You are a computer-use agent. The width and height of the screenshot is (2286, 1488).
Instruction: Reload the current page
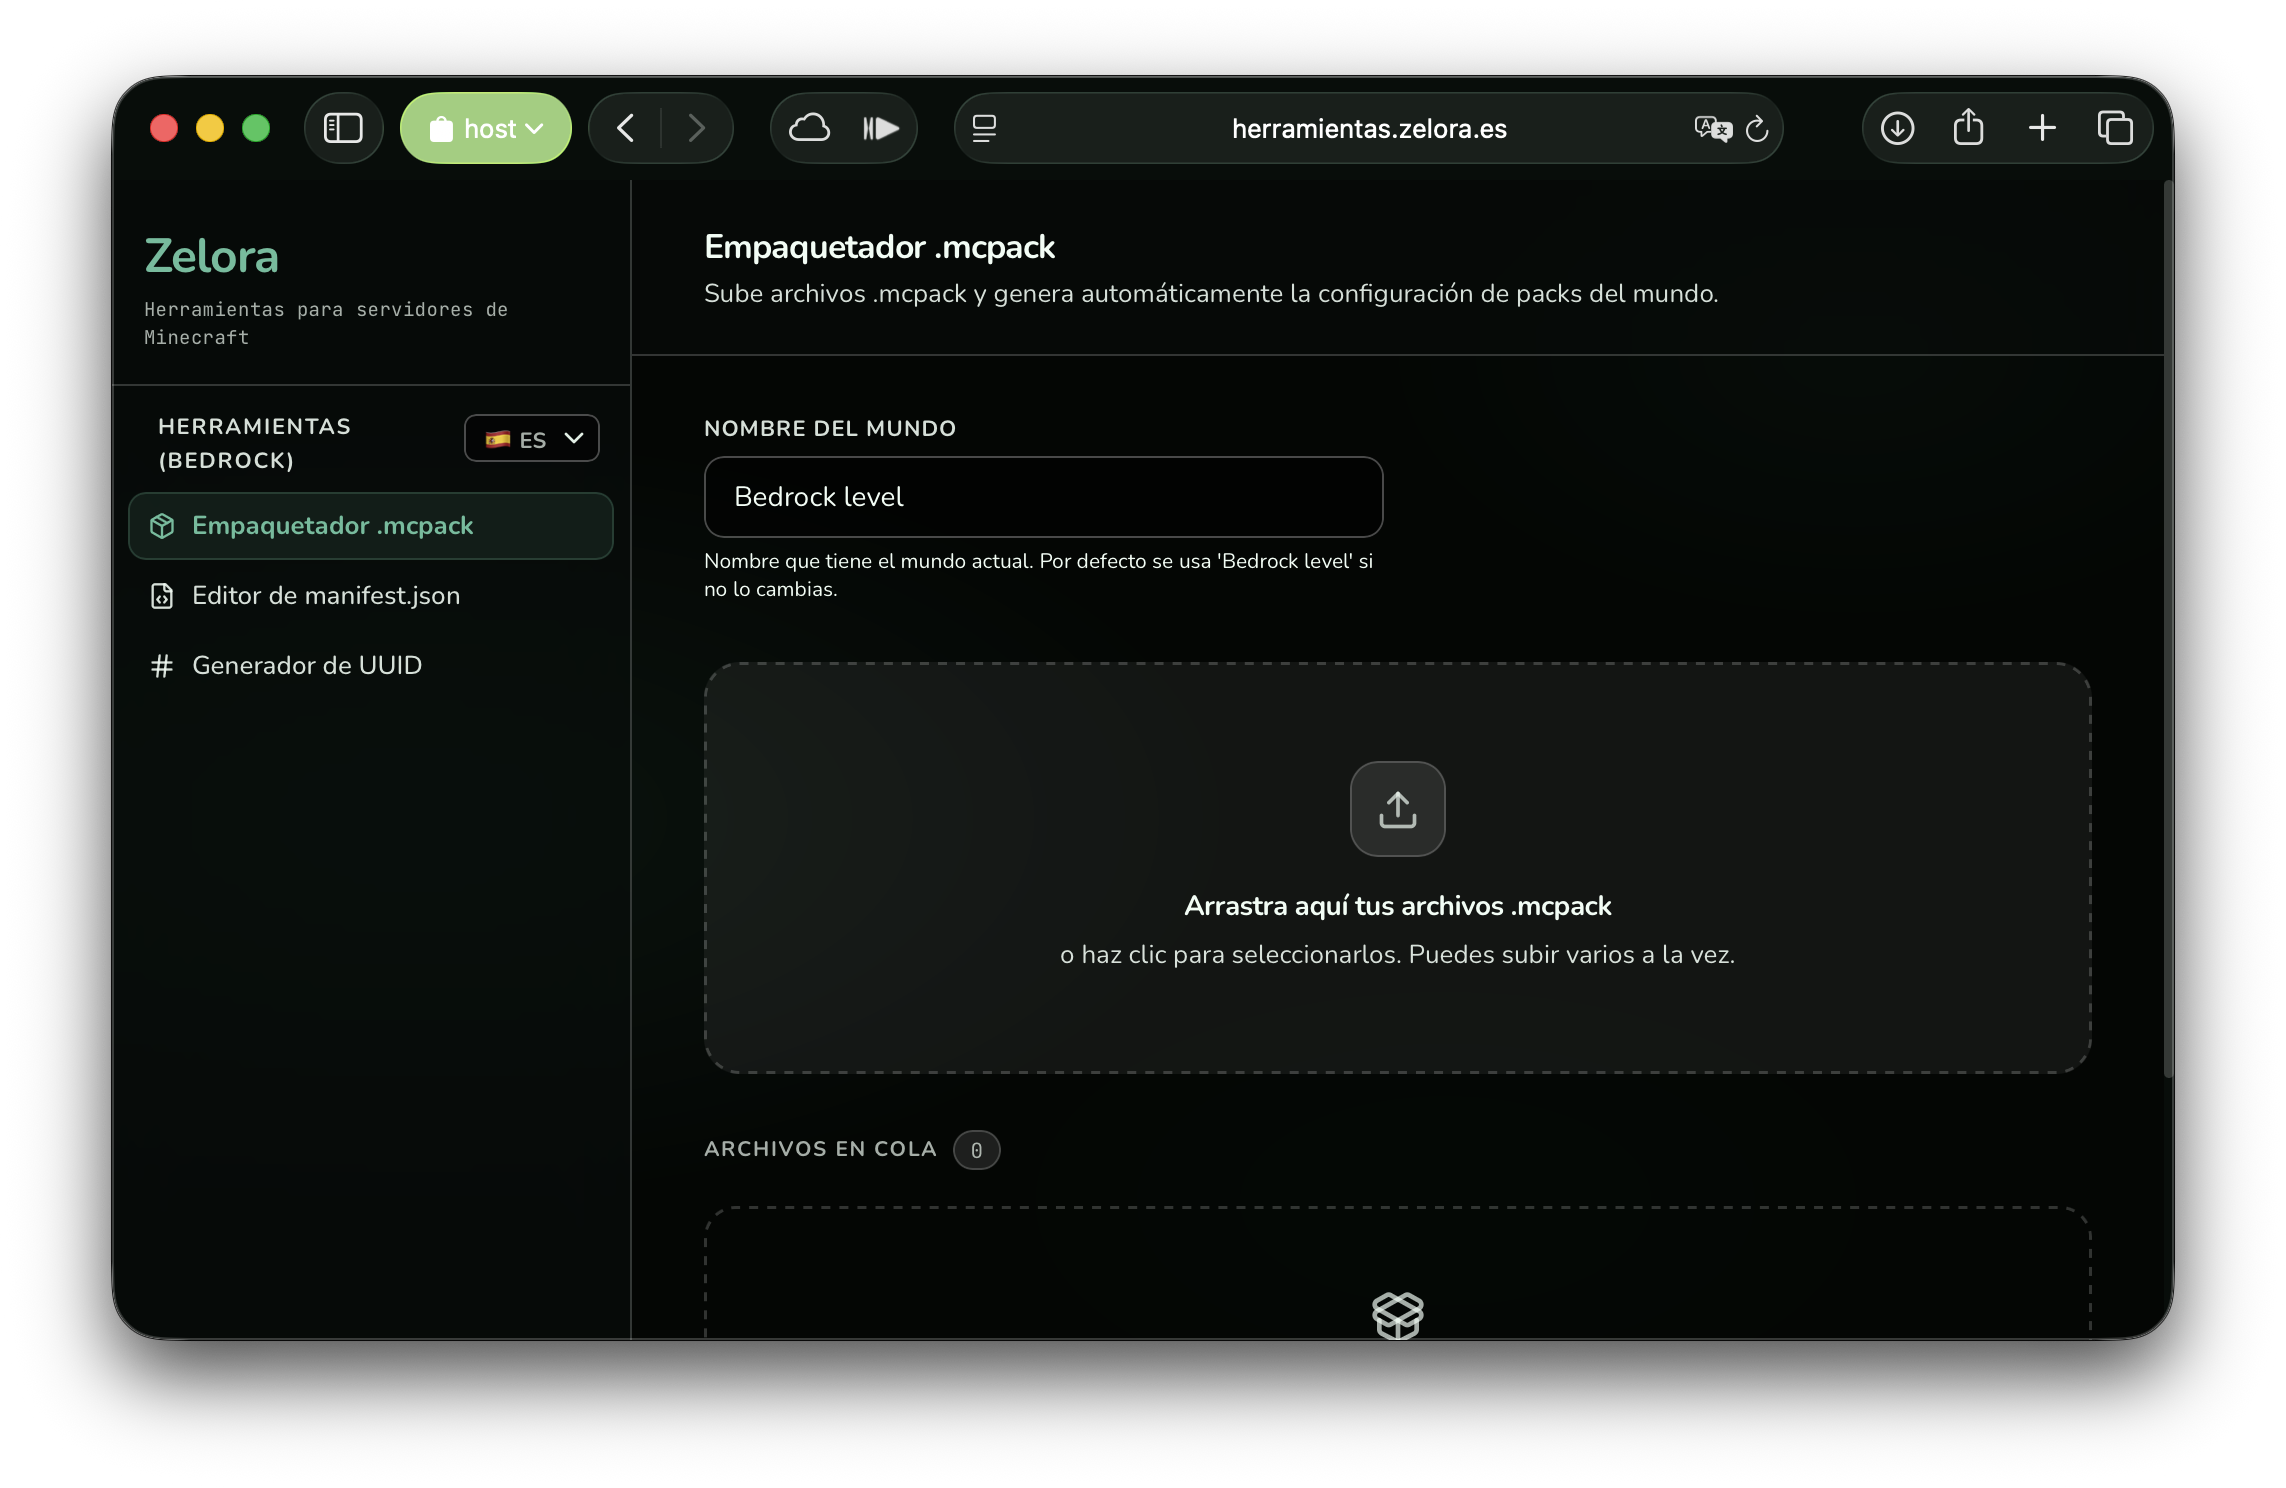point(1757,128)
